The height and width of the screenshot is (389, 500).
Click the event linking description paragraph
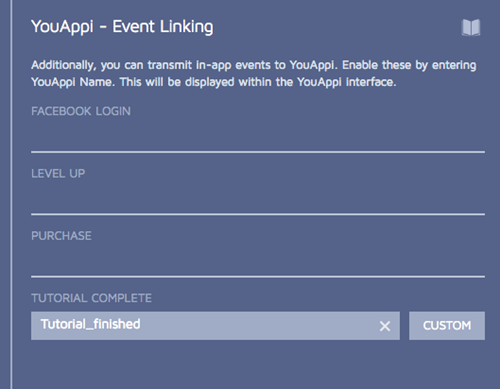pyautogui.click(x=253, y=73)
